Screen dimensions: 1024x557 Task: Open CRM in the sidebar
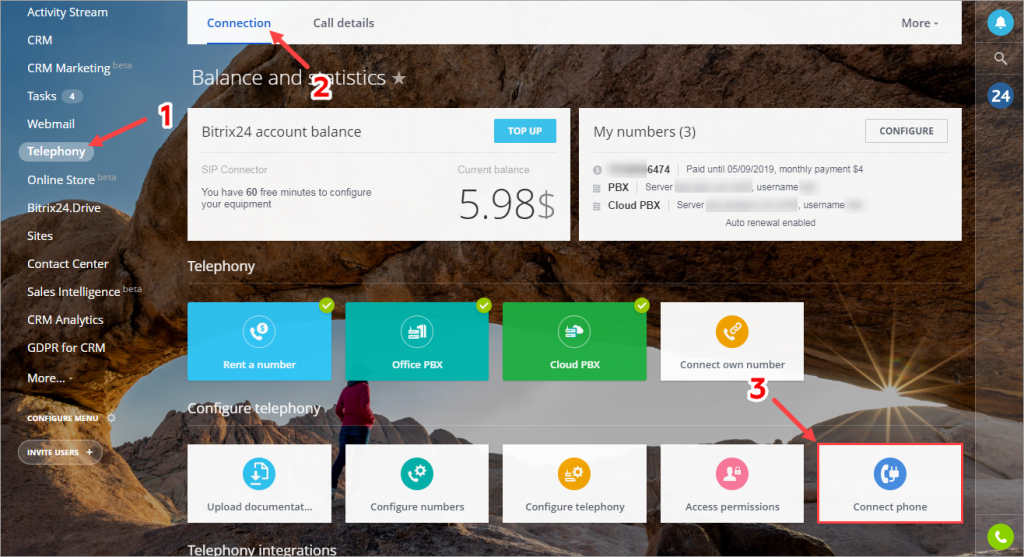(39, 40)
